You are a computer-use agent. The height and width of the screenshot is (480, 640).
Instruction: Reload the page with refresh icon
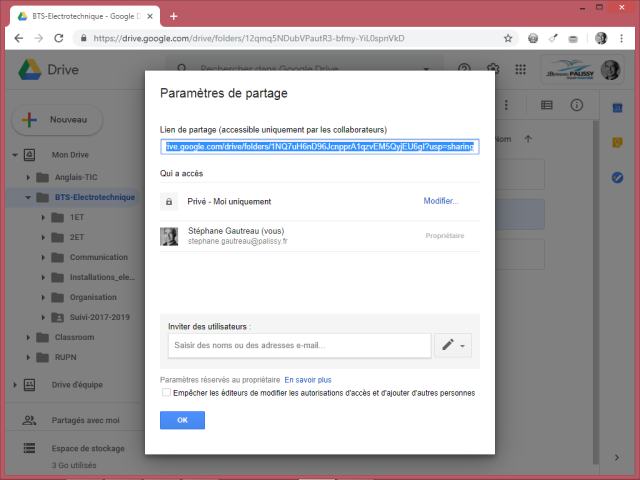tap(59, 38)
